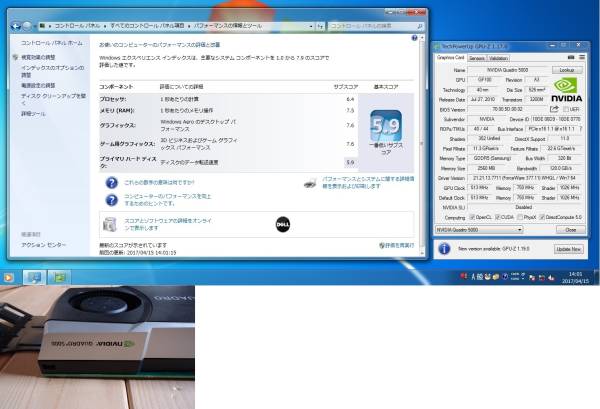The image size is (600, 409).
Task: Click the パフォーマンスの情報とツール breadcrumb
Action: tap(228, 26)
